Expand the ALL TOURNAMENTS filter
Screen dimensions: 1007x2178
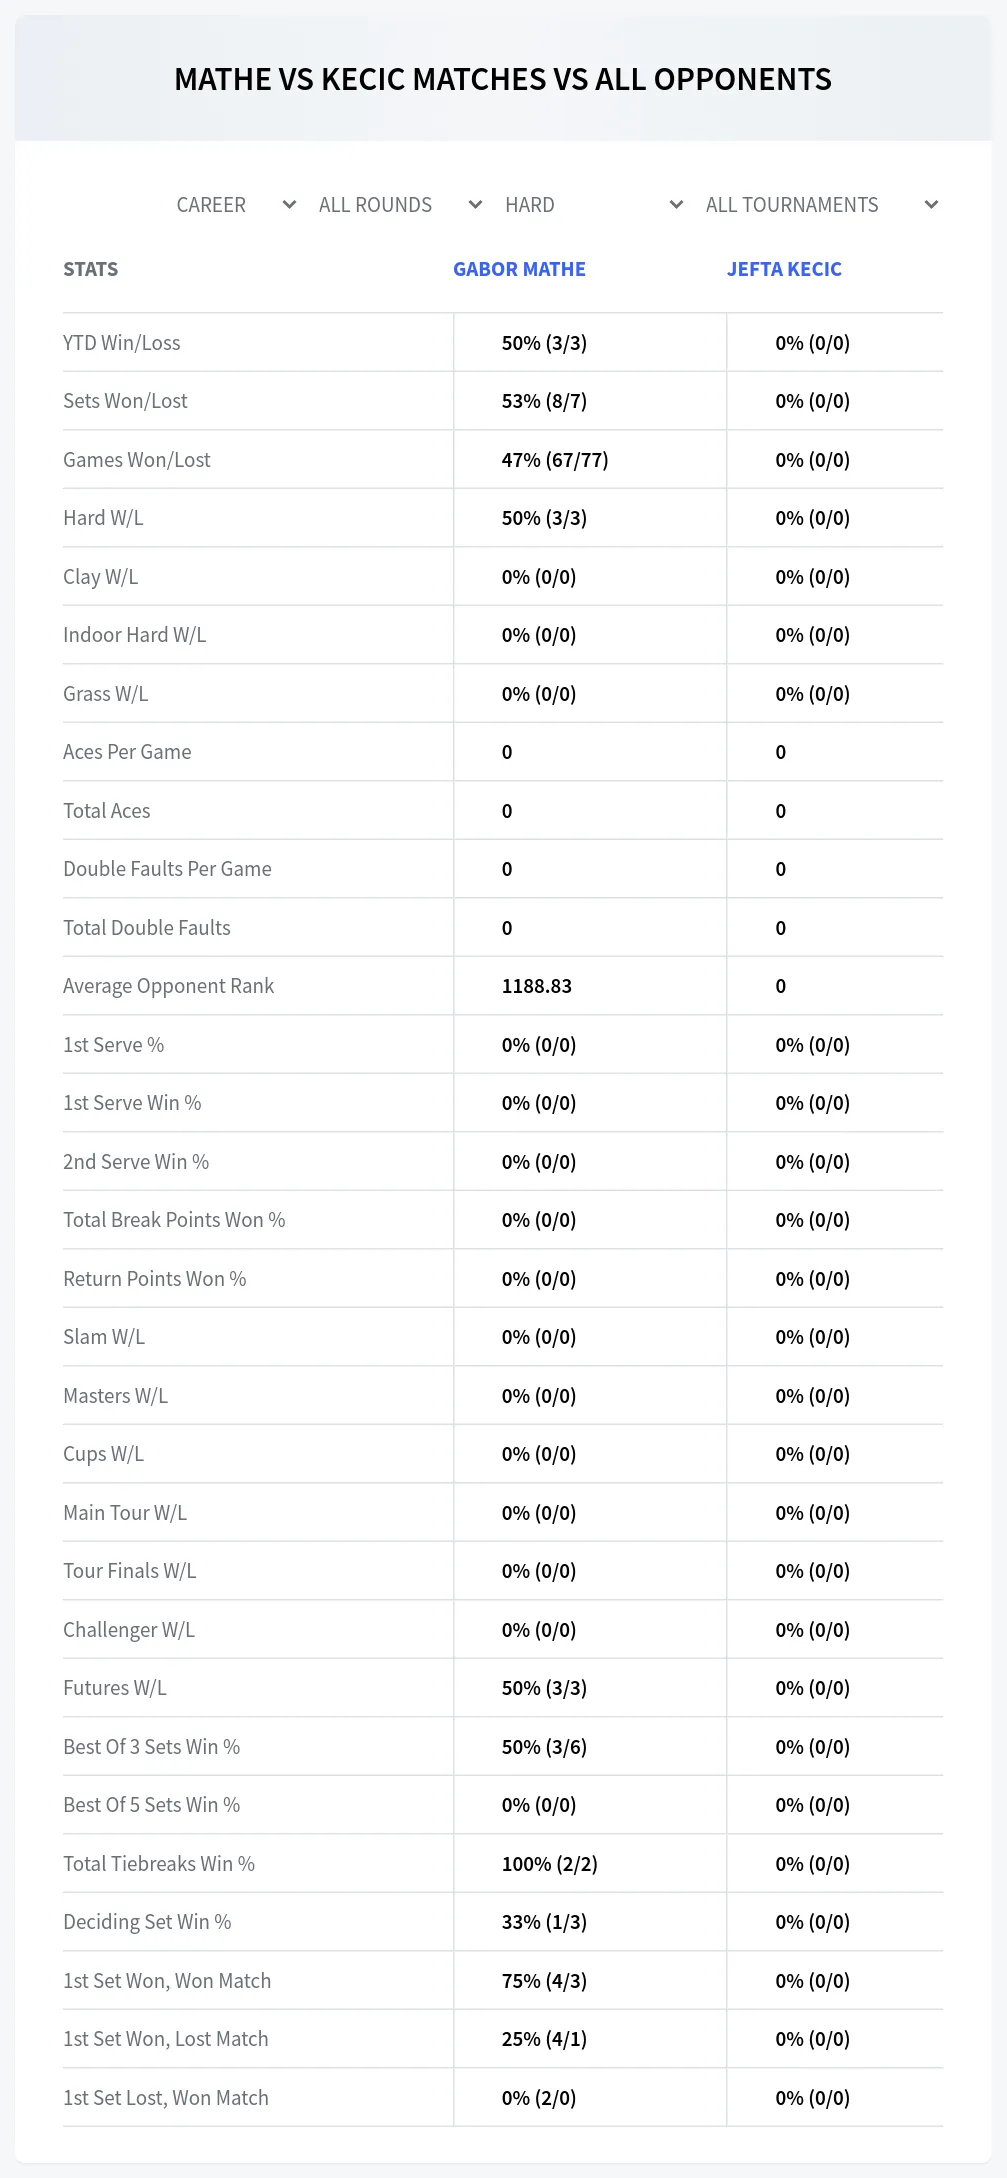(x=821, y=205)
